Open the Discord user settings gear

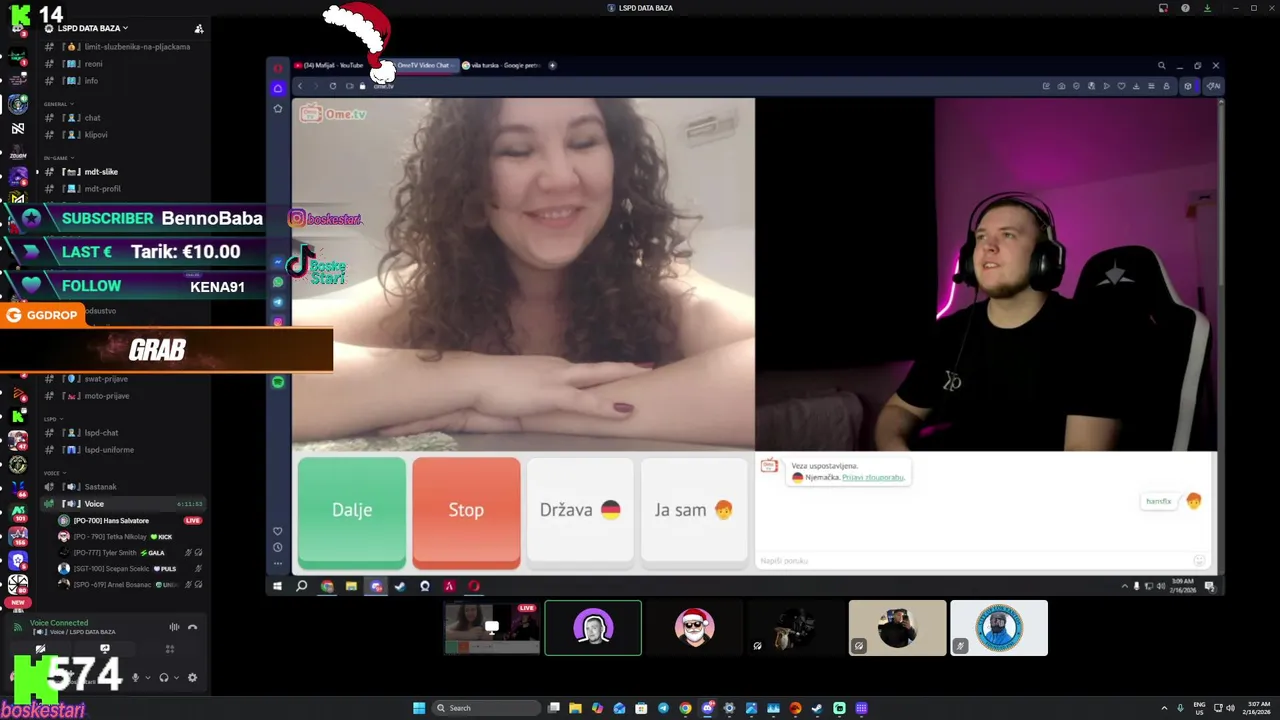click(x=192, y=678)
